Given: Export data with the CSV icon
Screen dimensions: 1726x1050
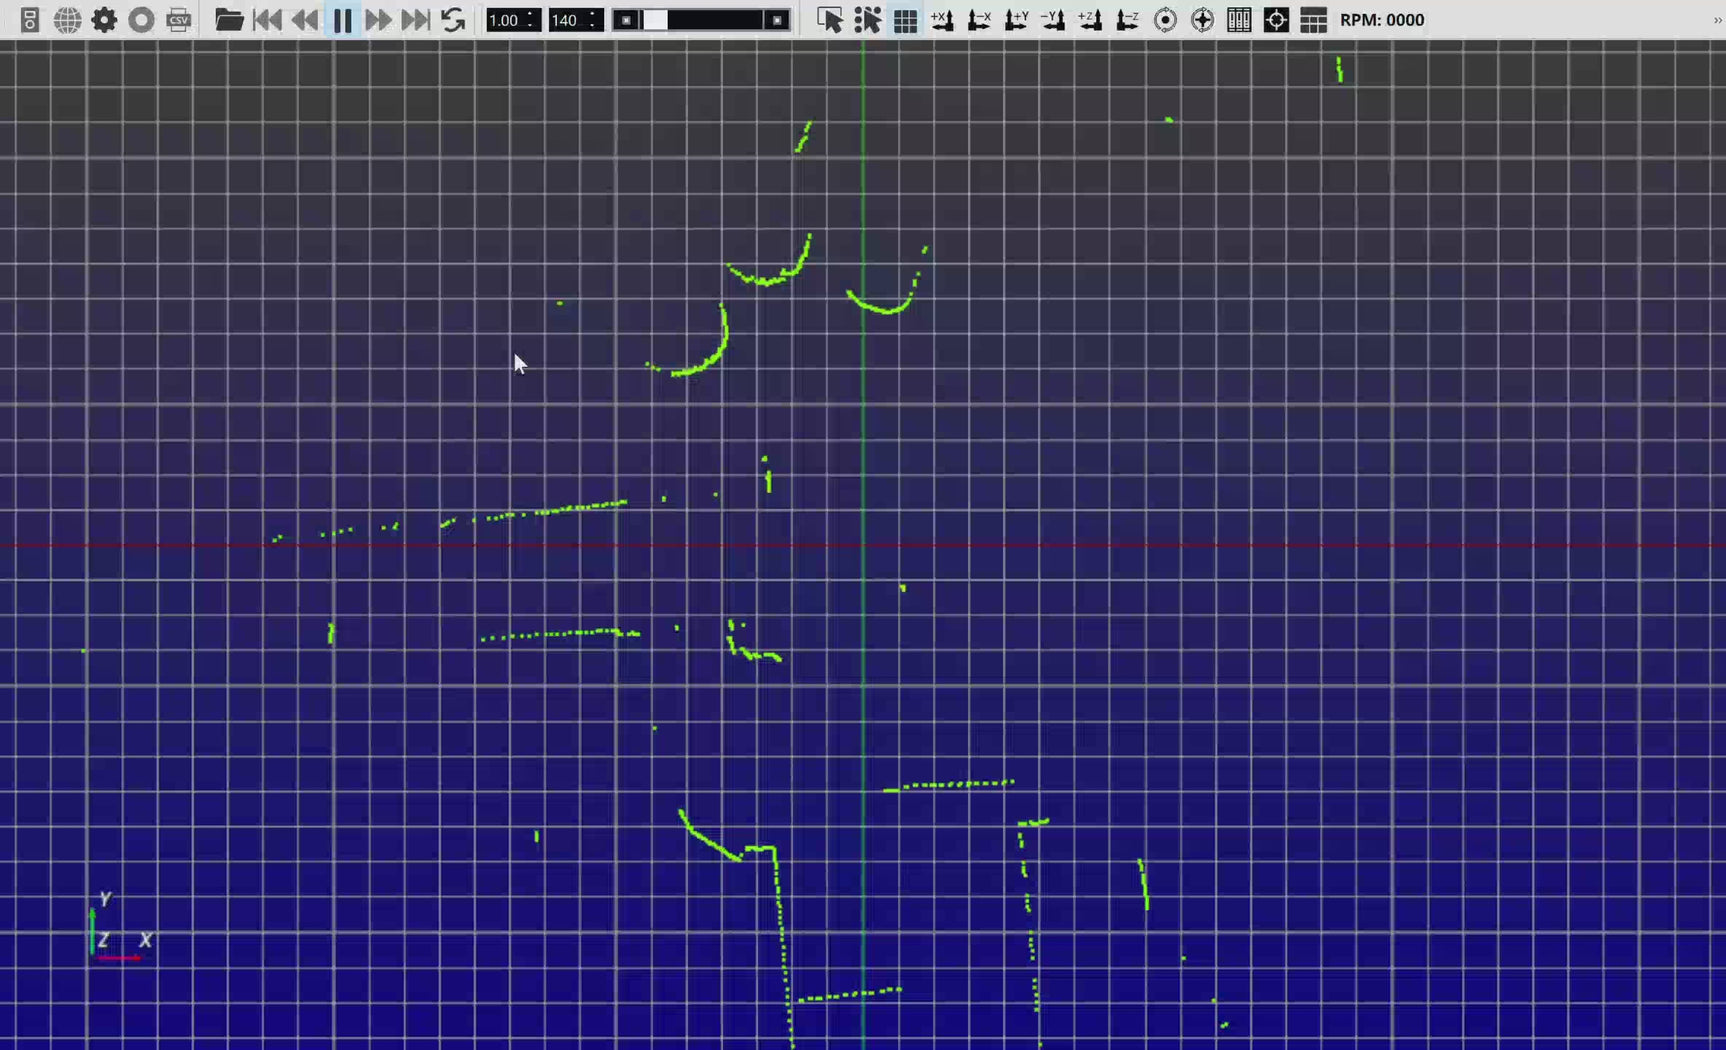Looking at the screenshot, I should tap(179, 20).
